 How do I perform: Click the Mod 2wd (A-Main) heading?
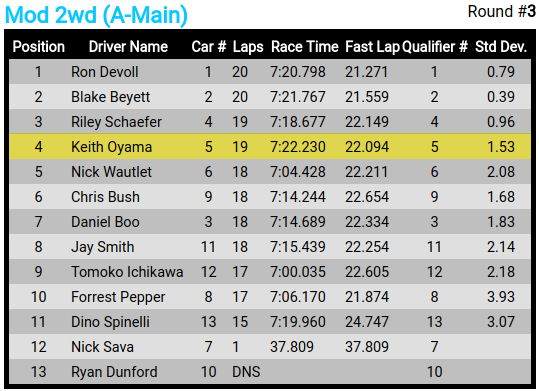coord(96,15)
